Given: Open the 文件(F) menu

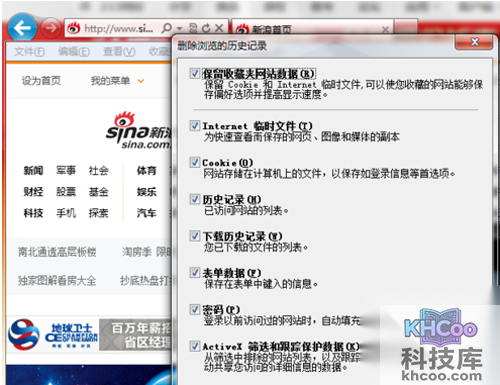Looking at the screenshot, I should click(29, 52).
